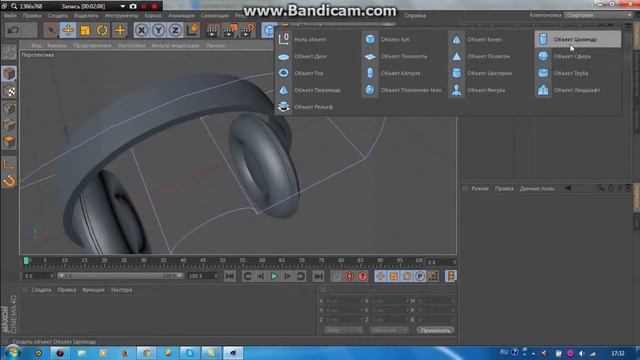640x360 pixels.
Task: Activate the Scale tool in the toolbar
Action: pyautogui.click(x=85, y=30)
